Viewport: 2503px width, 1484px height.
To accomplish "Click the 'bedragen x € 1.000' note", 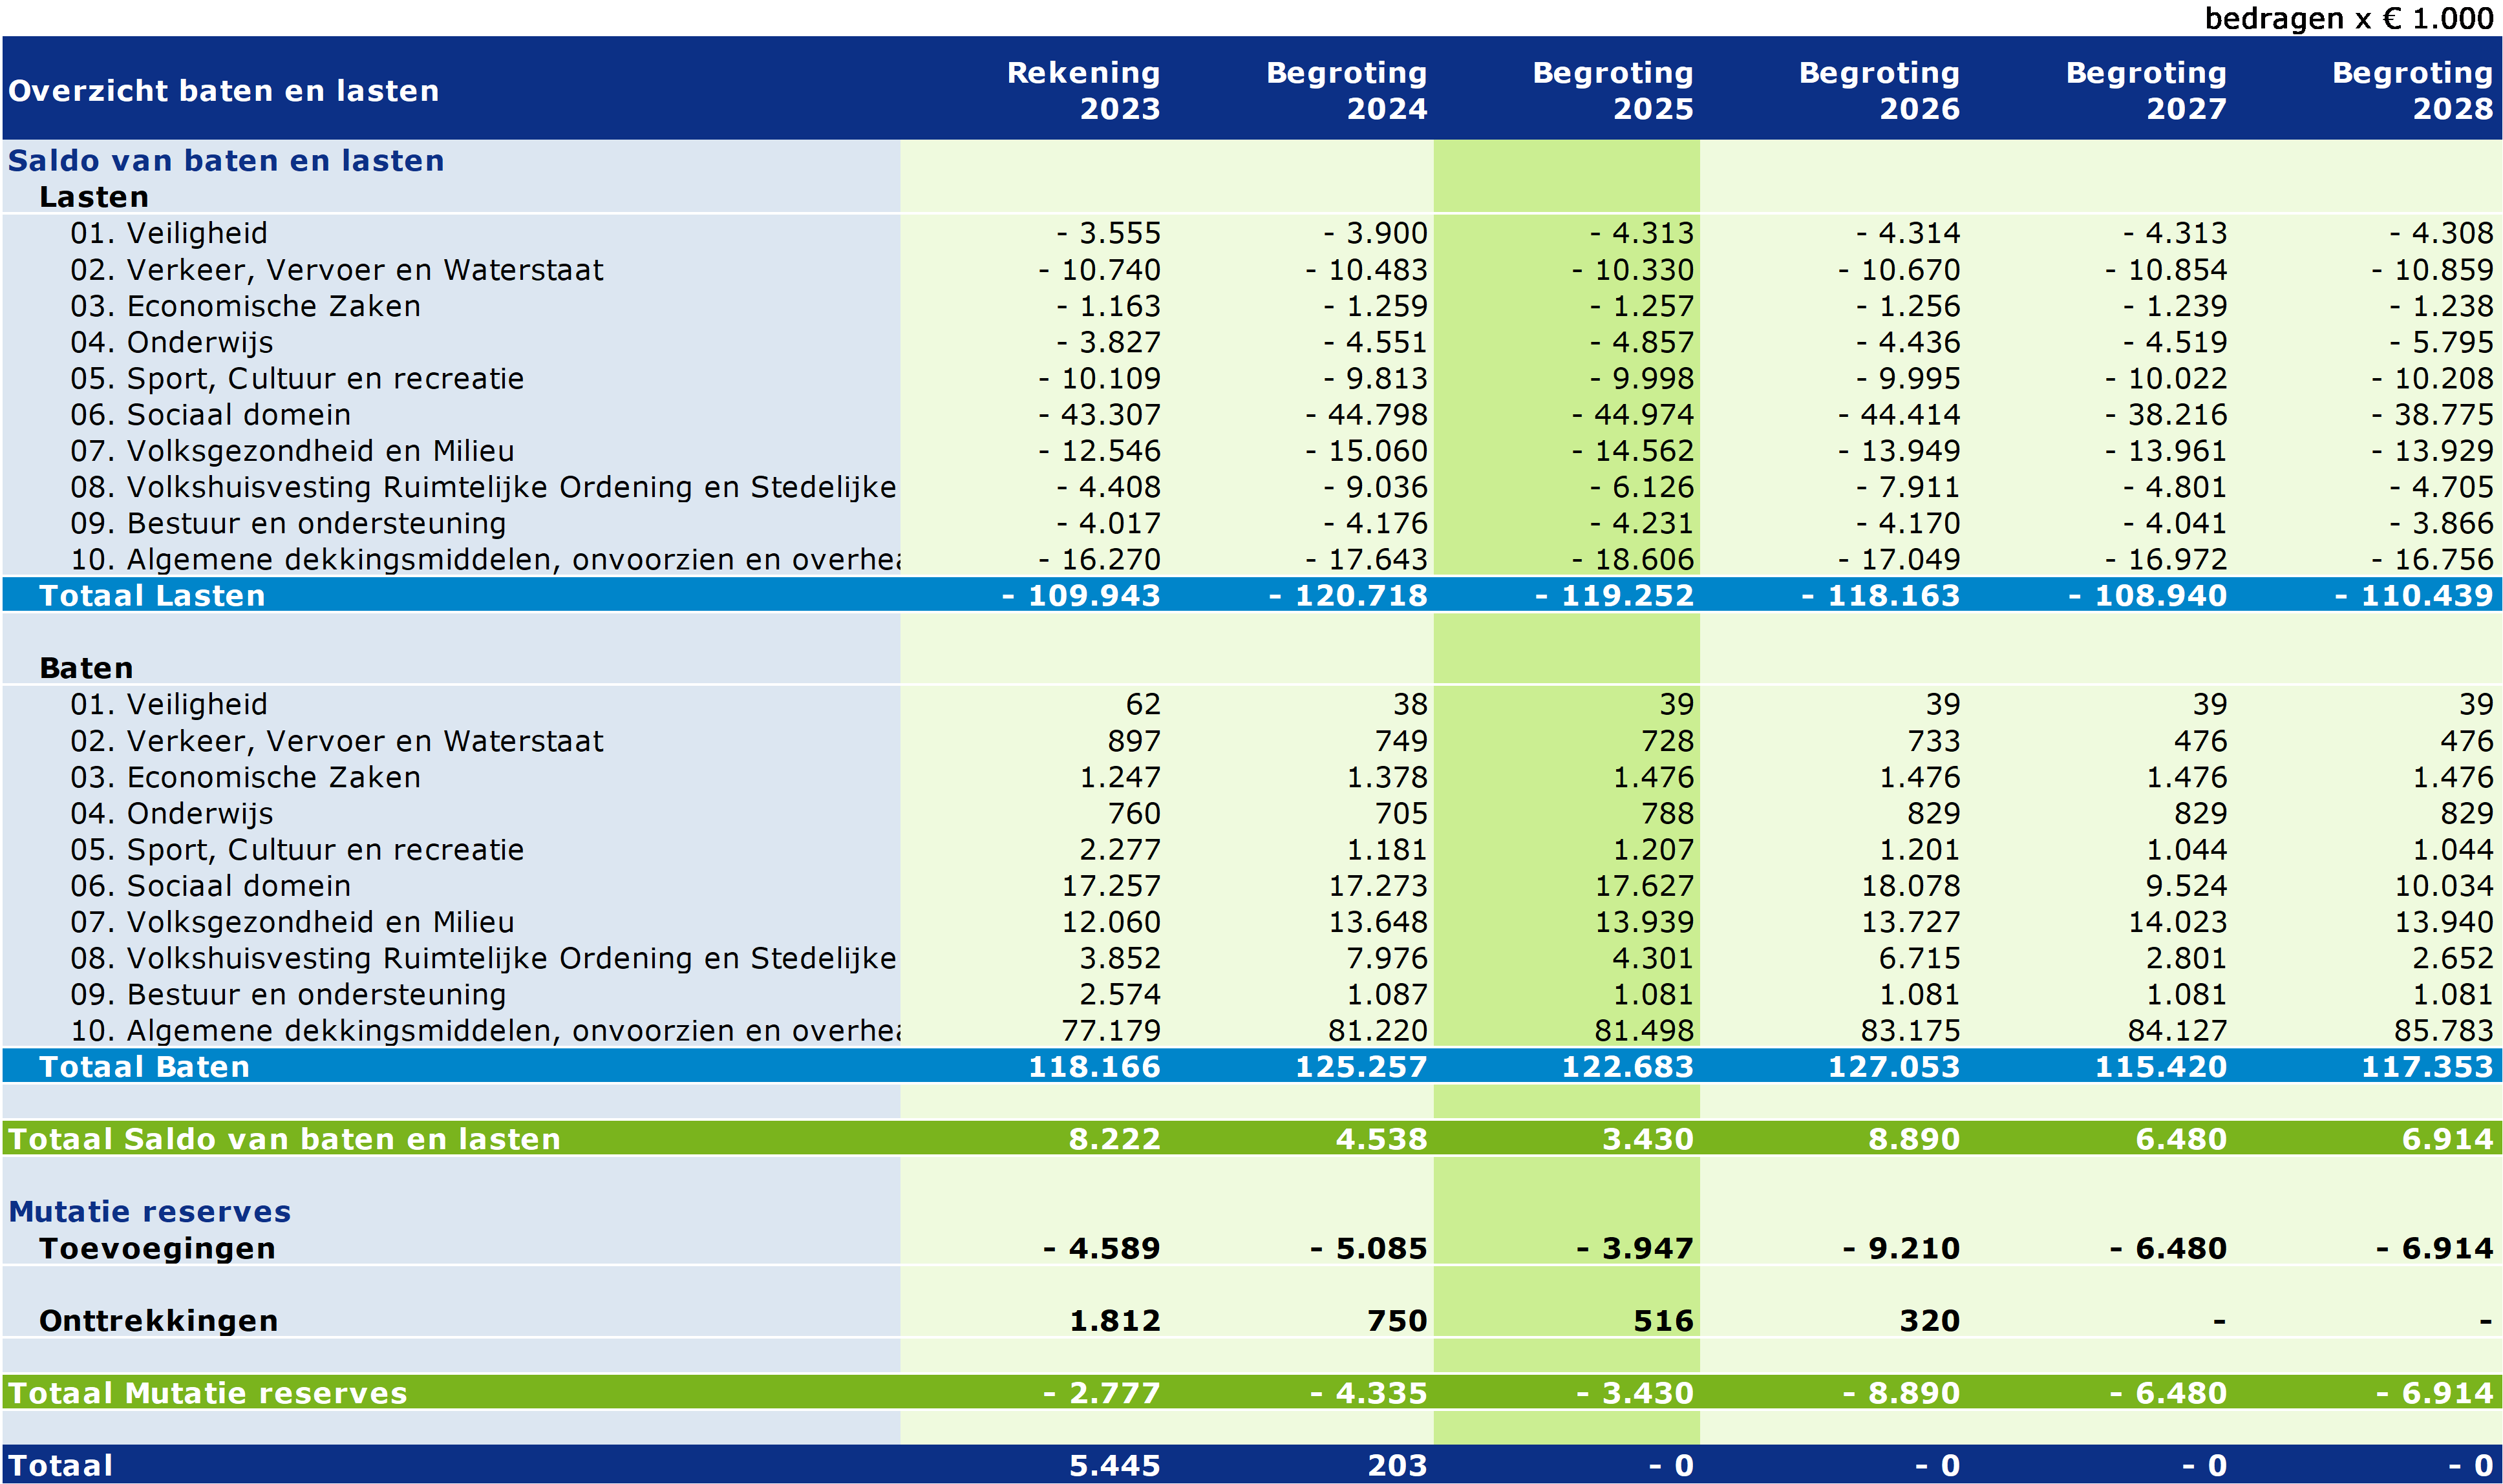I will tap(2349, 18).
